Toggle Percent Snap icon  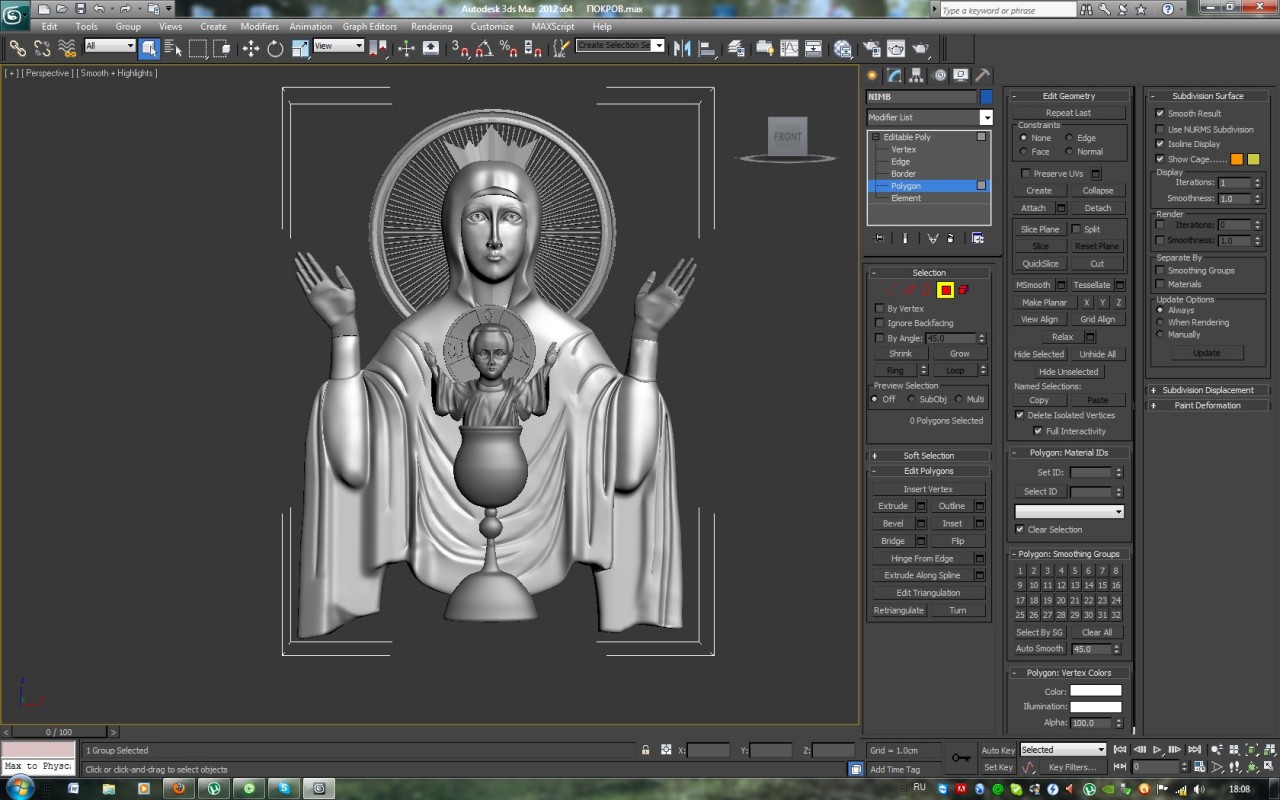(508, 48)
